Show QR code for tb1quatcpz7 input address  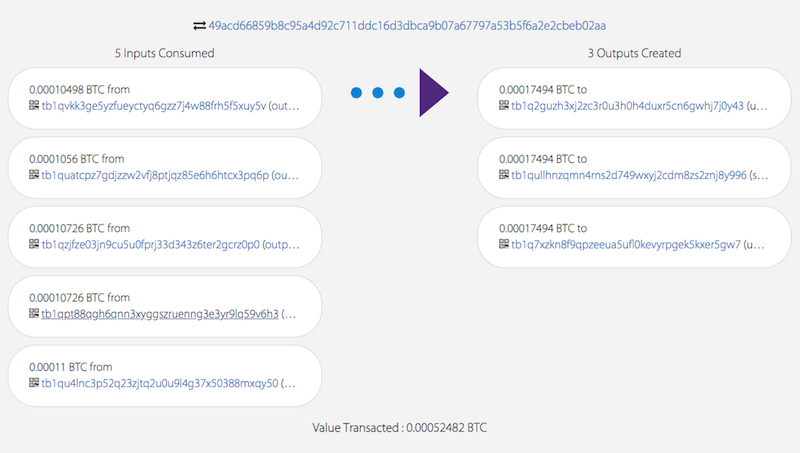pyautogui.click(x=34, y=174)
